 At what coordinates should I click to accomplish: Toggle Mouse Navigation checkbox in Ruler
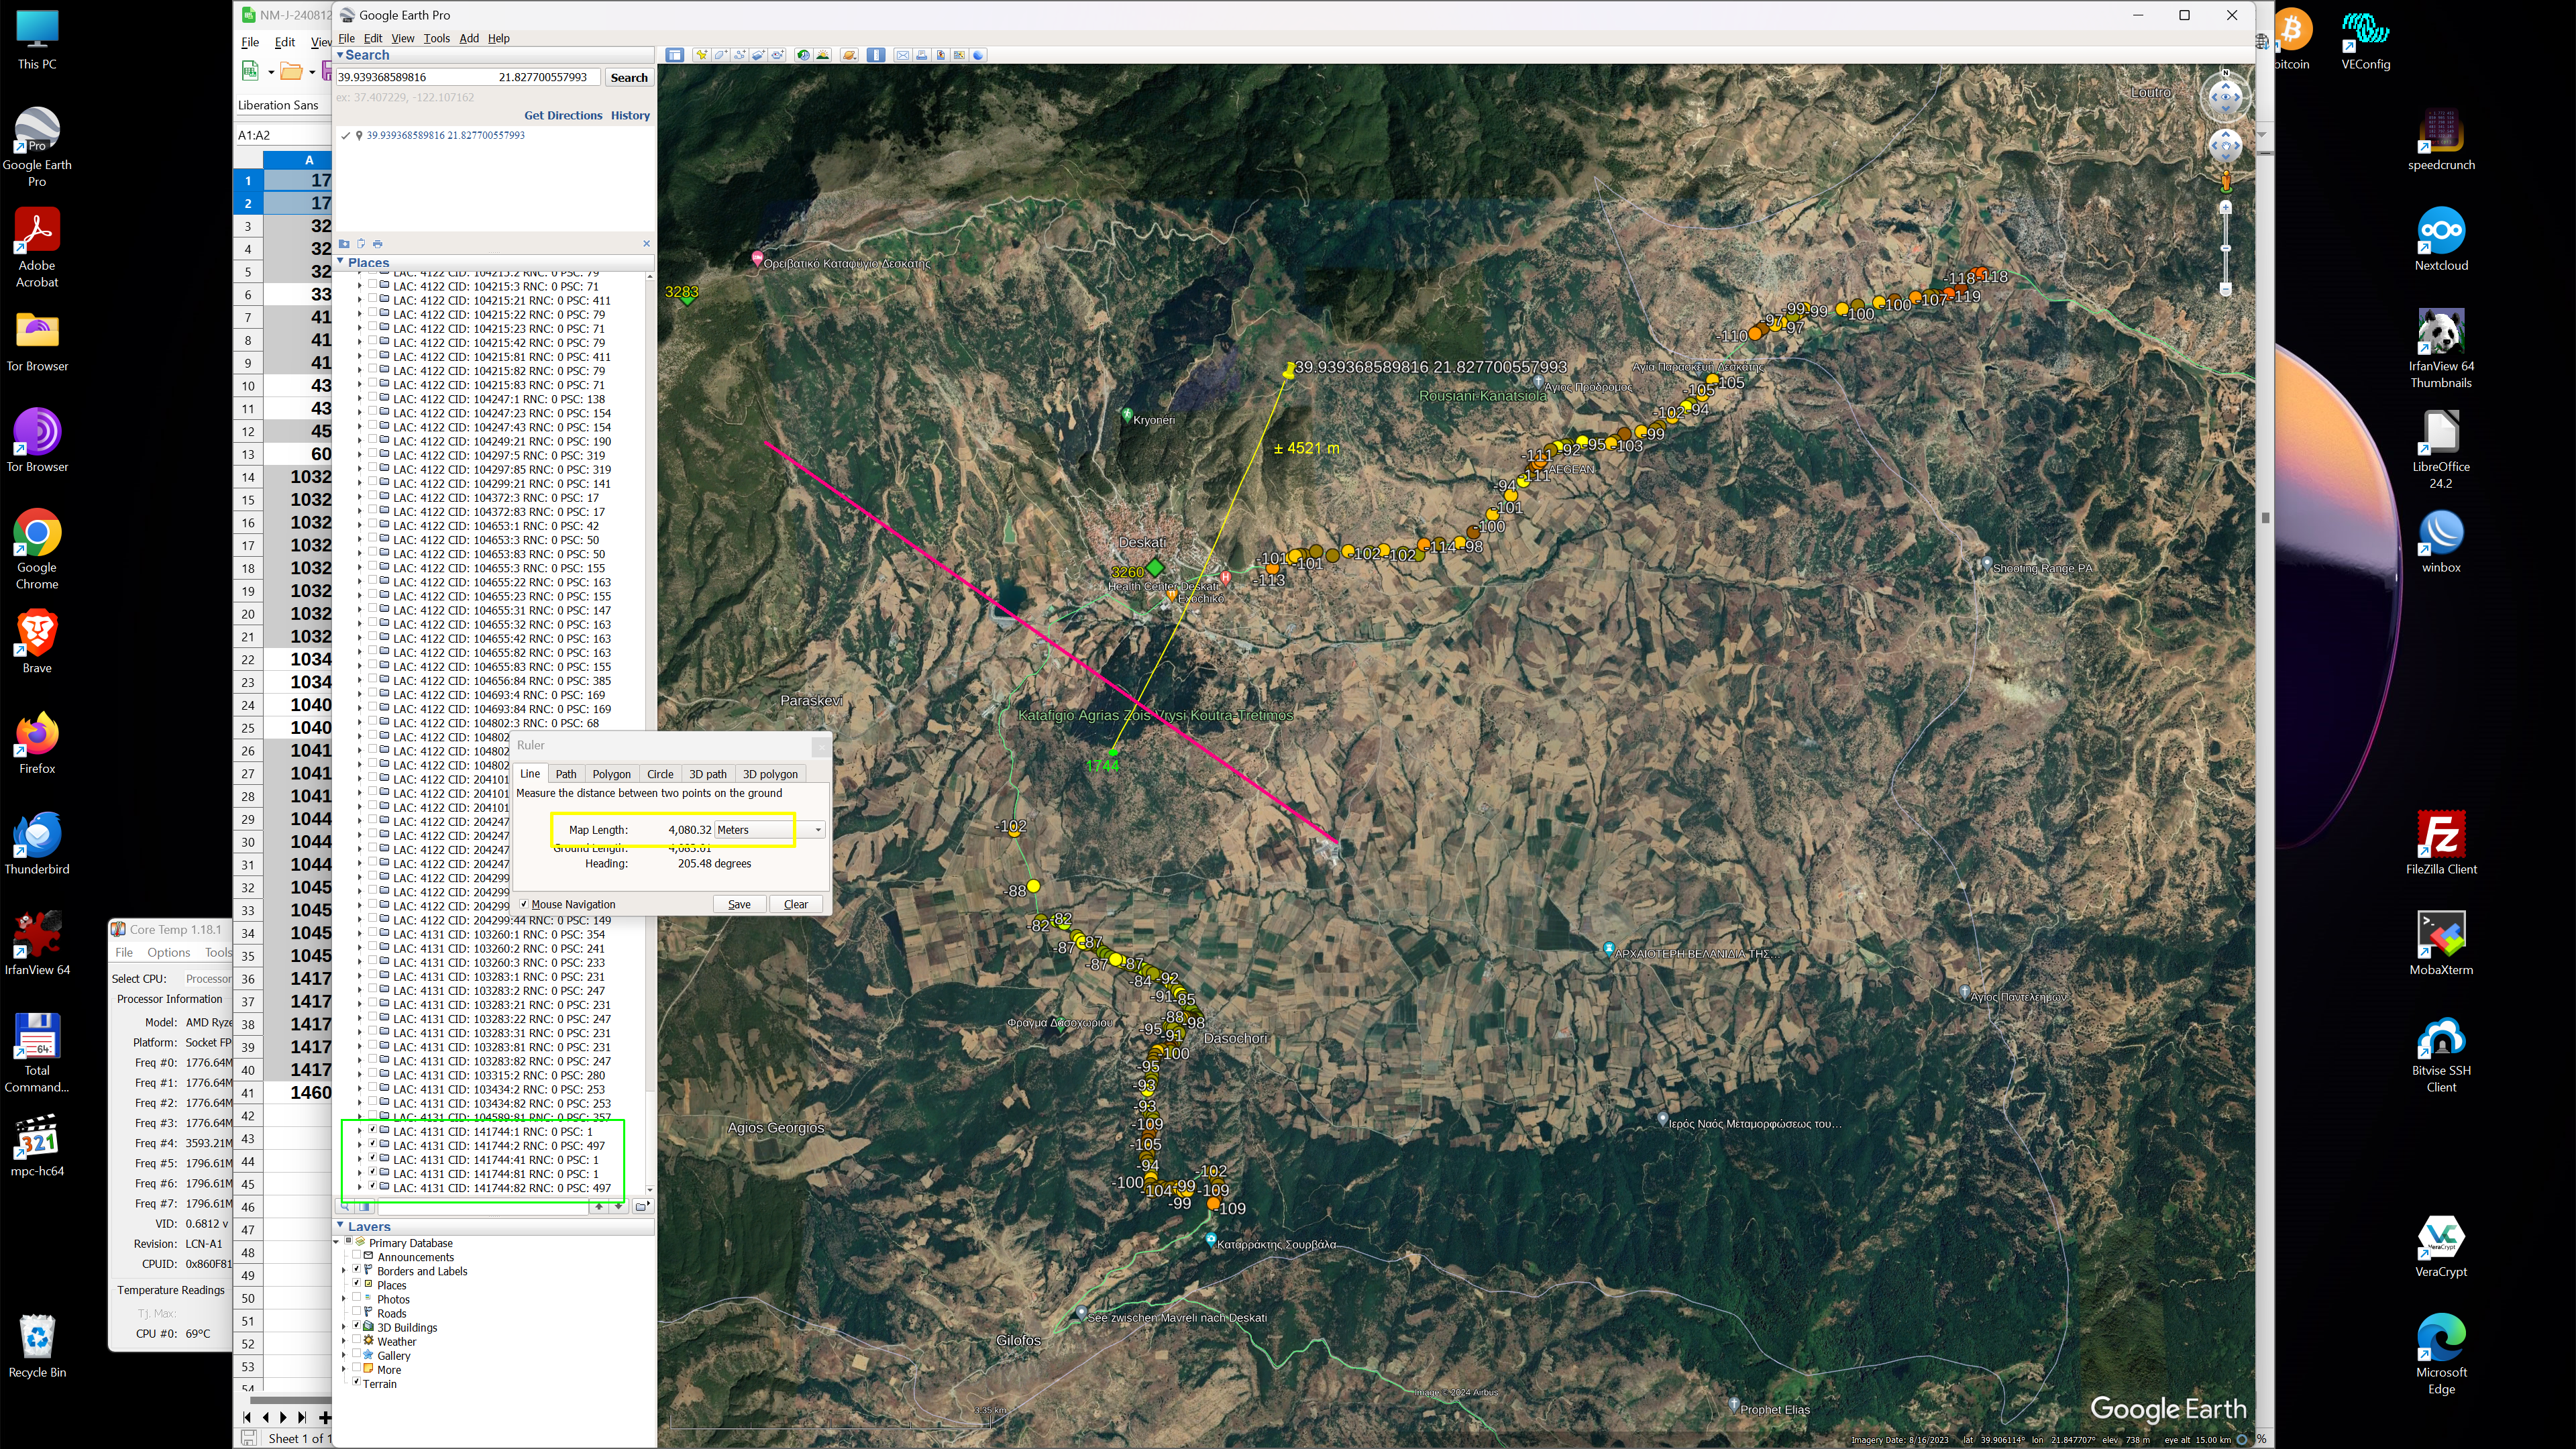tap(523, 904)
